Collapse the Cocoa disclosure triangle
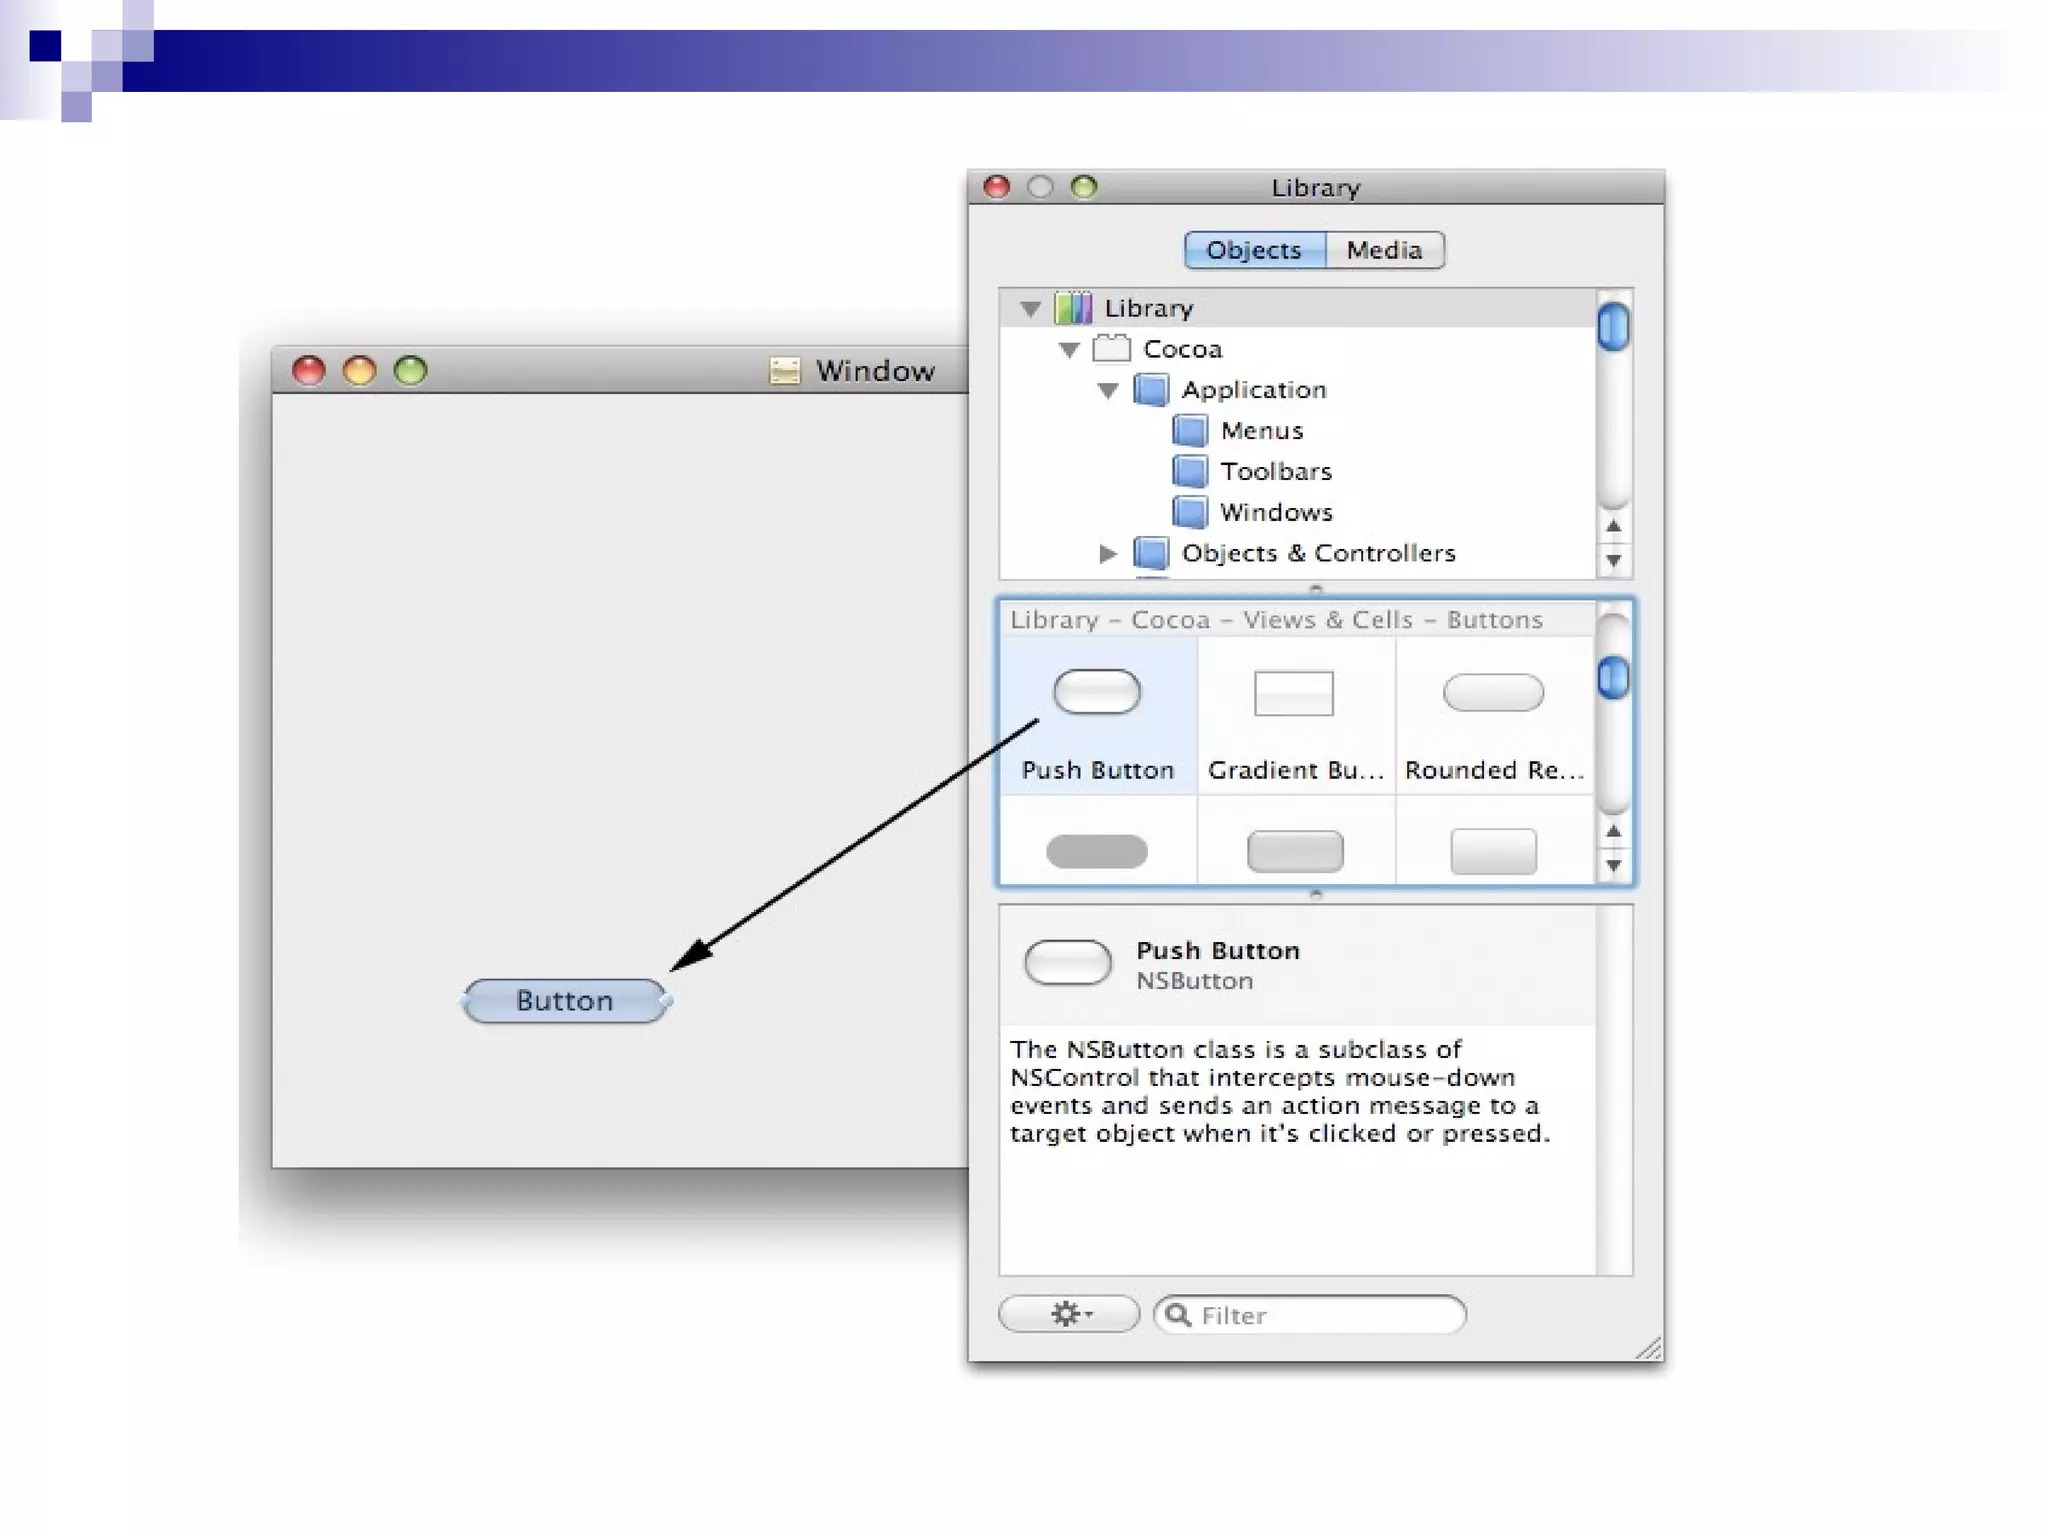This screenshot has width=2048, height=1536. click(1069, 350)
